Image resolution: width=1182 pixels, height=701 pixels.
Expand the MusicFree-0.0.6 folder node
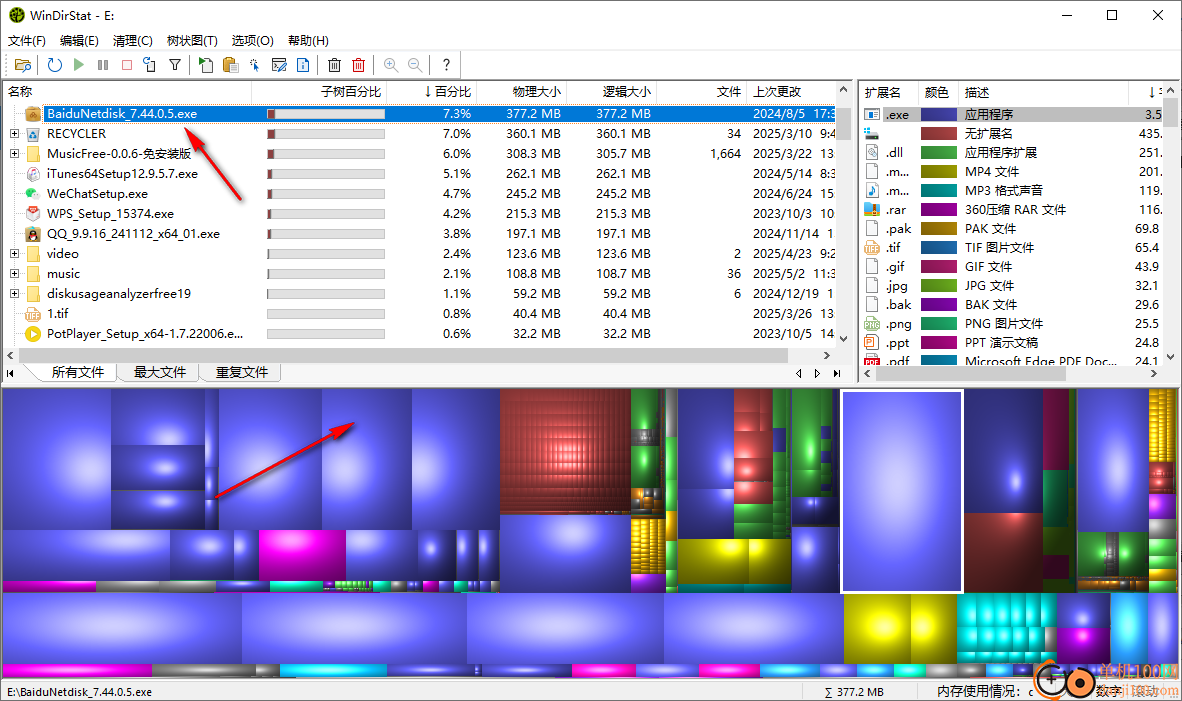14,154
